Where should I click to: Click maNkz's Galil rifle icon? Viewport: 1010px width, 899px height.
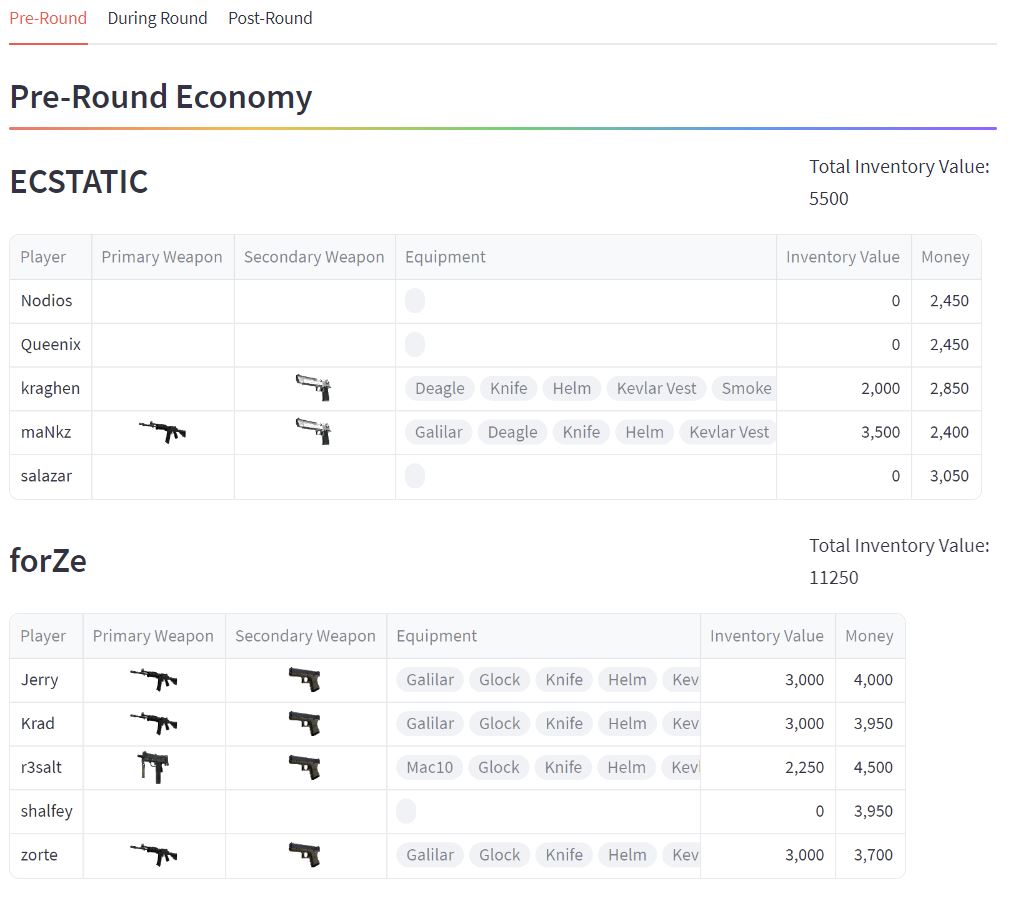click(162, 431)
